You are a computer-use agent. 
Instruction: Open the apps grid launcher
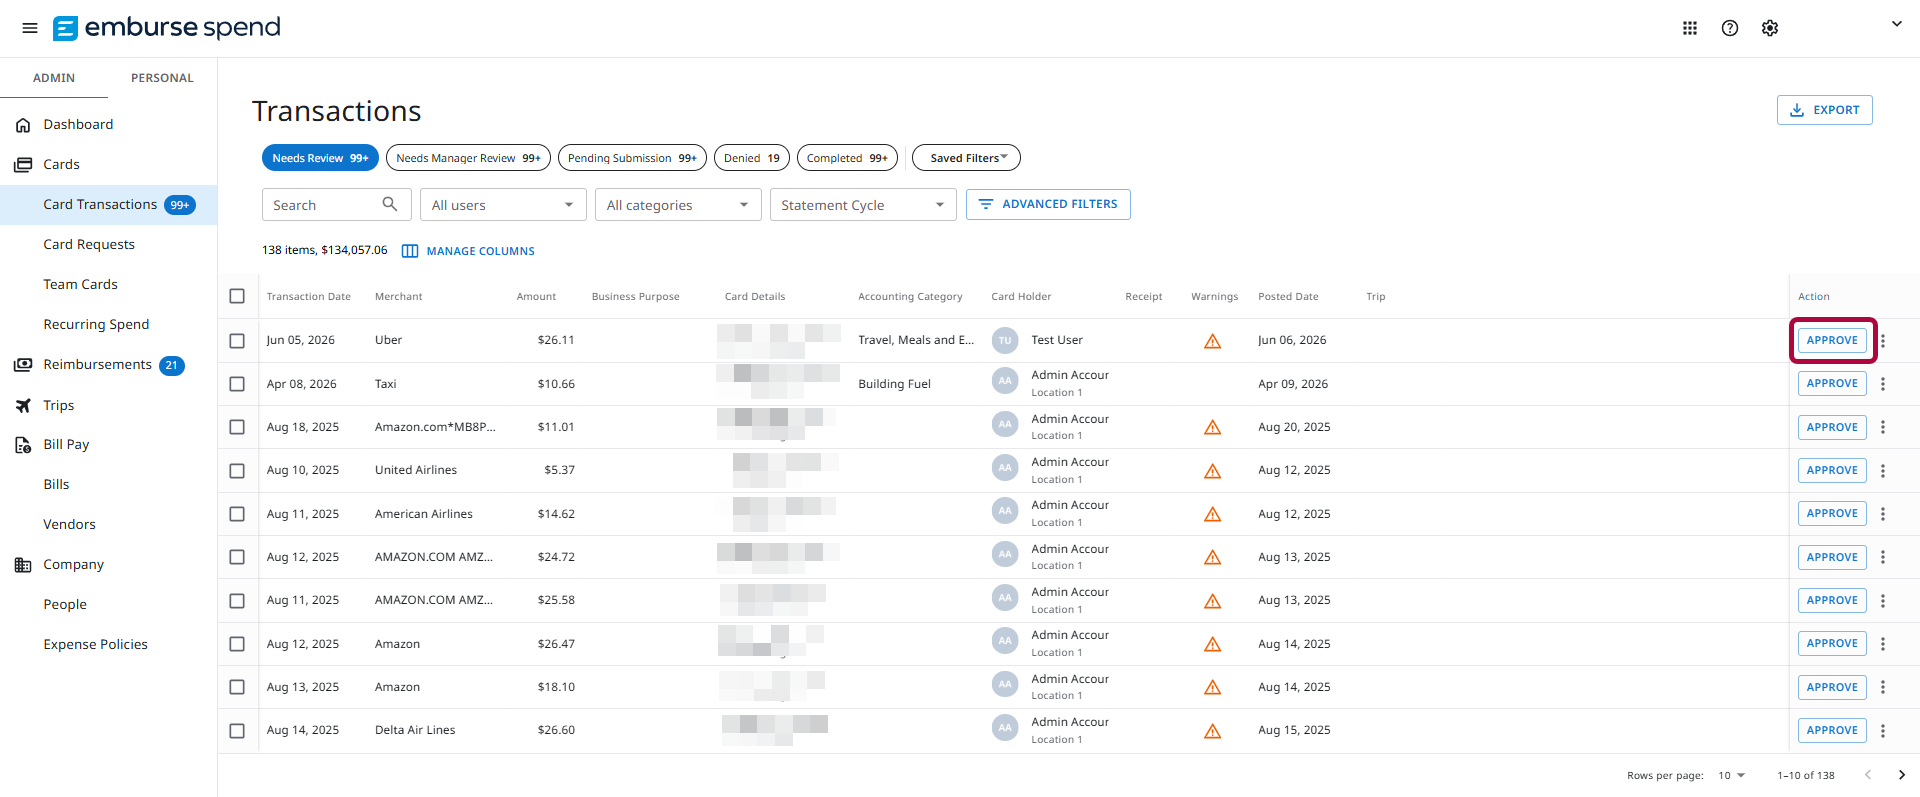(x=1690, y=28)
